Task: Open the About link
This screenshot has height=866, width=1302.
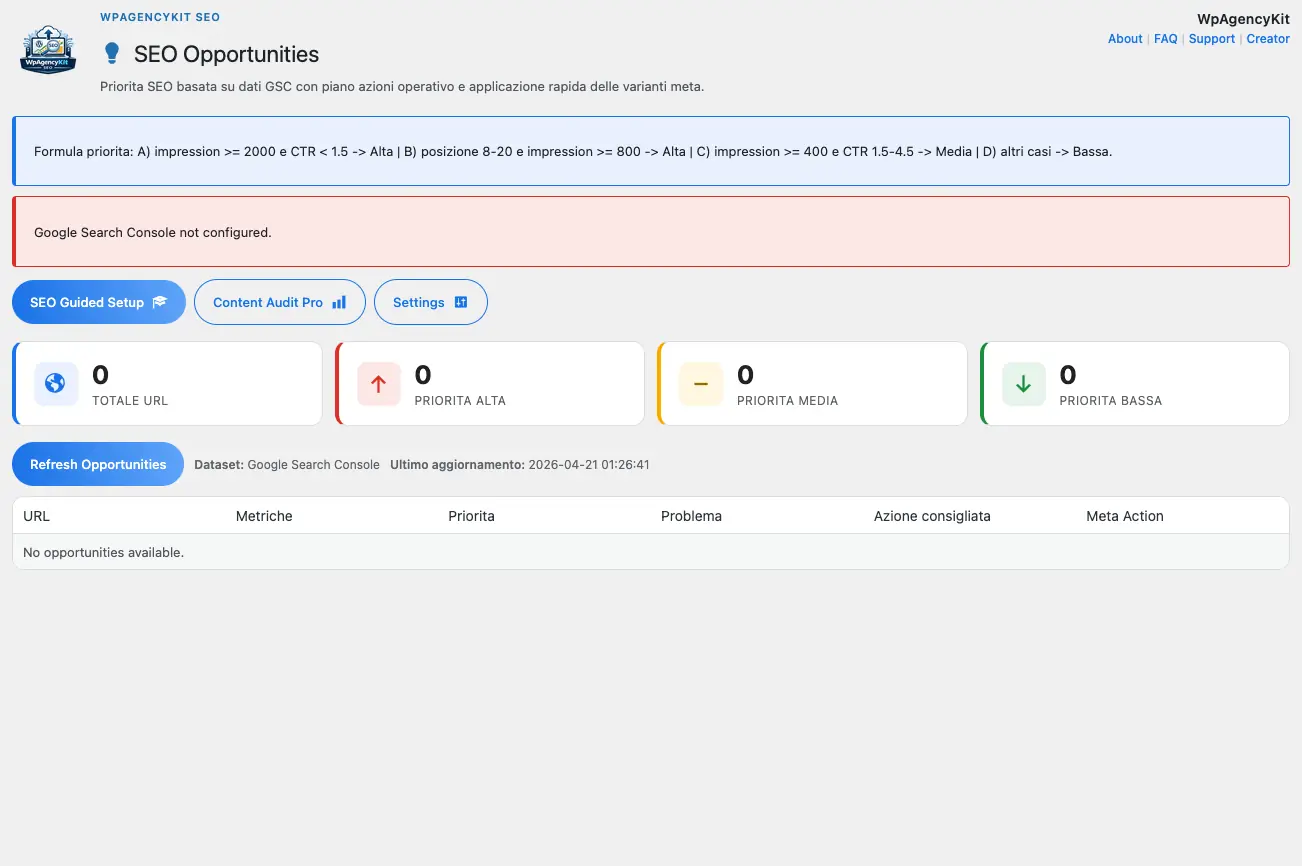Action: click(x=1125, y=39)
